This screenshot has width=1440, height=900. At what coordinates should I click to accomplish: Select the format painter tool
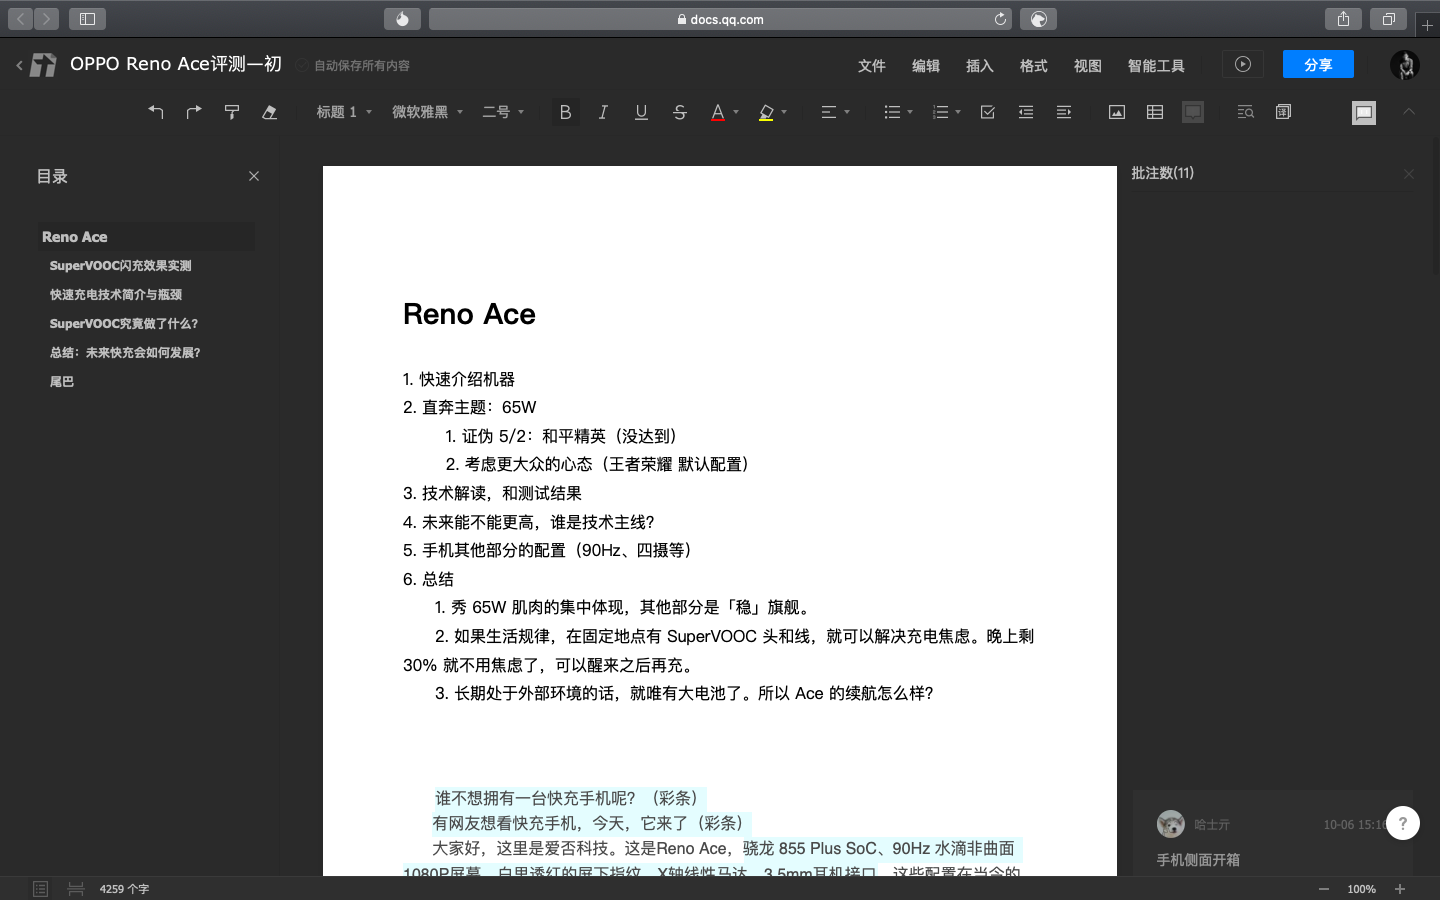[232, 112]
